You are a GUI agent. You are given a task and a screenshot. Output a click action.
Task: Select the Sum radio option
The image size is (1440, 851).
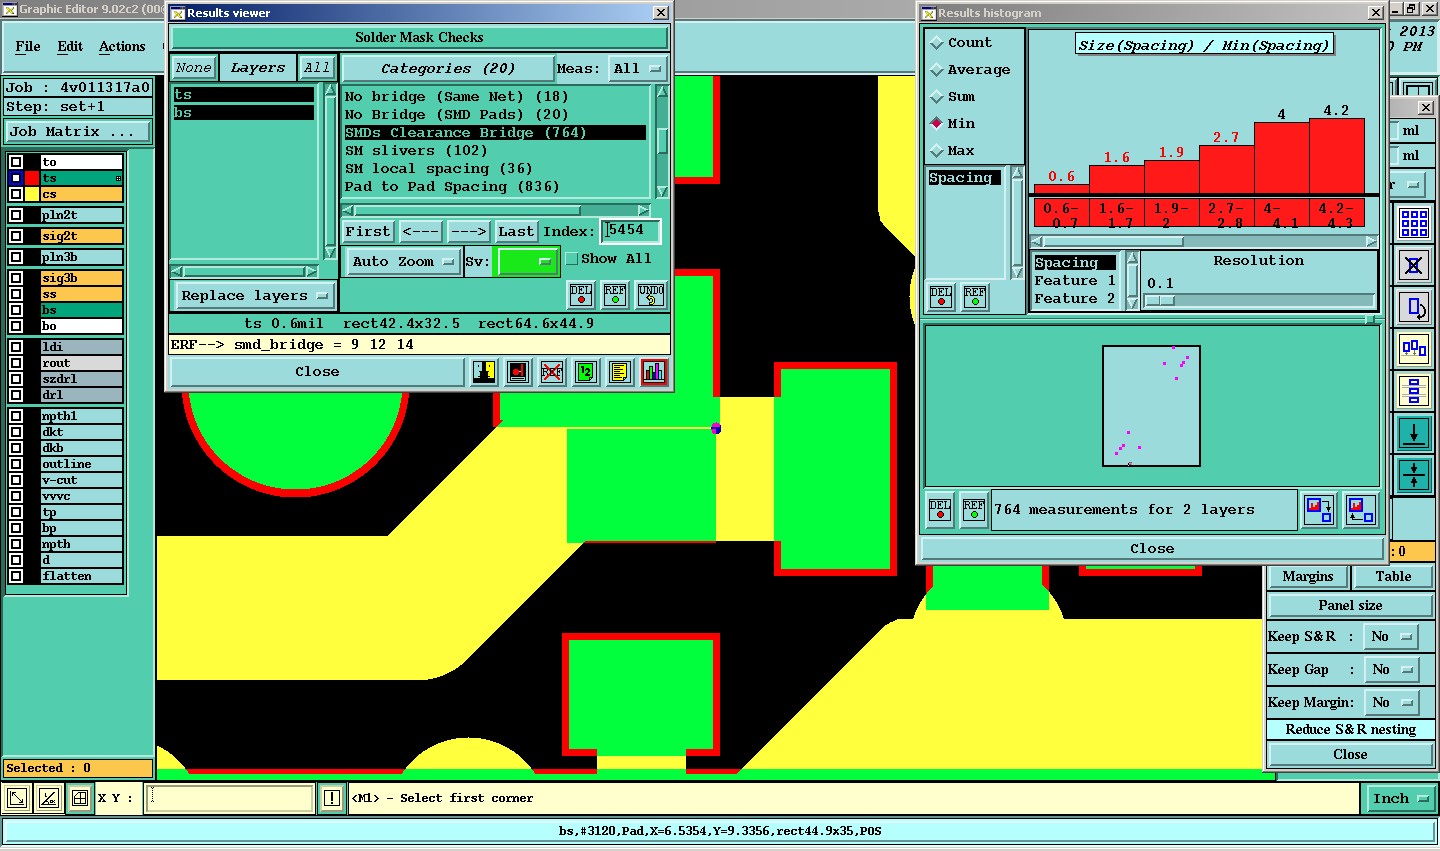pyautogui.click(x=937, y=97)
